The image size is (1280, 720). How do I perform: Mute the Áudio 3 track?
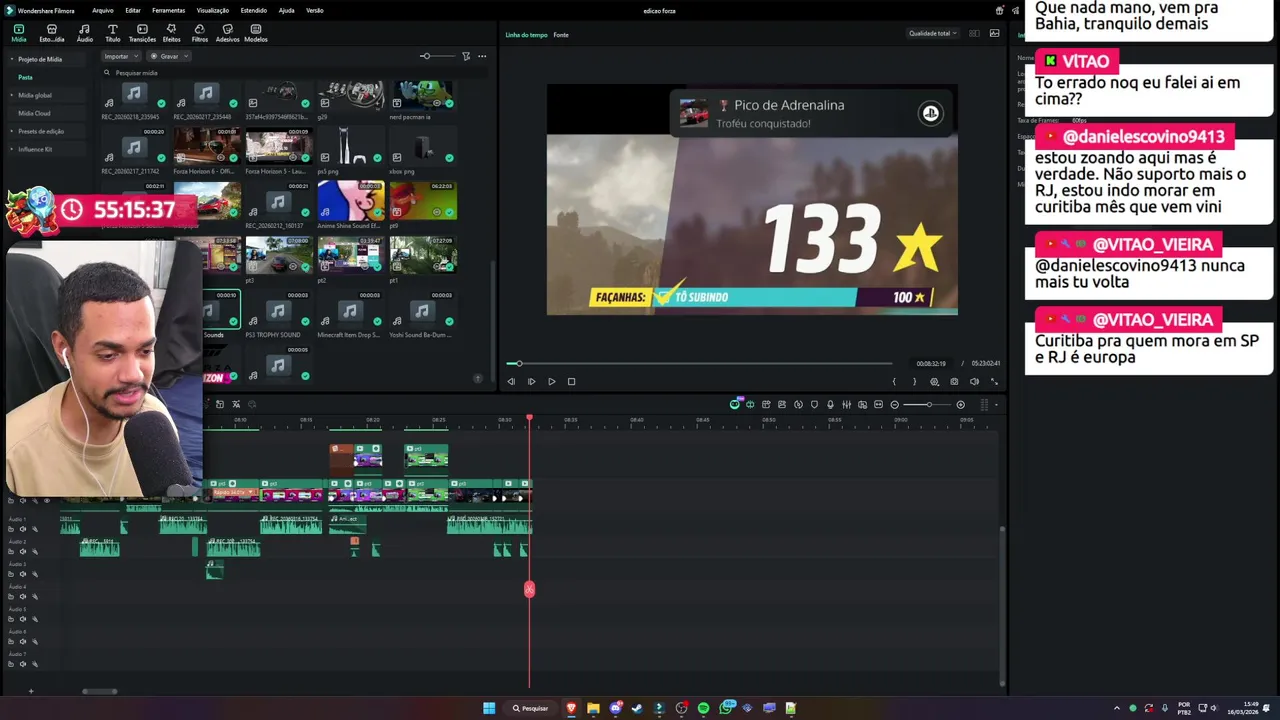click(x=23, y=574)
